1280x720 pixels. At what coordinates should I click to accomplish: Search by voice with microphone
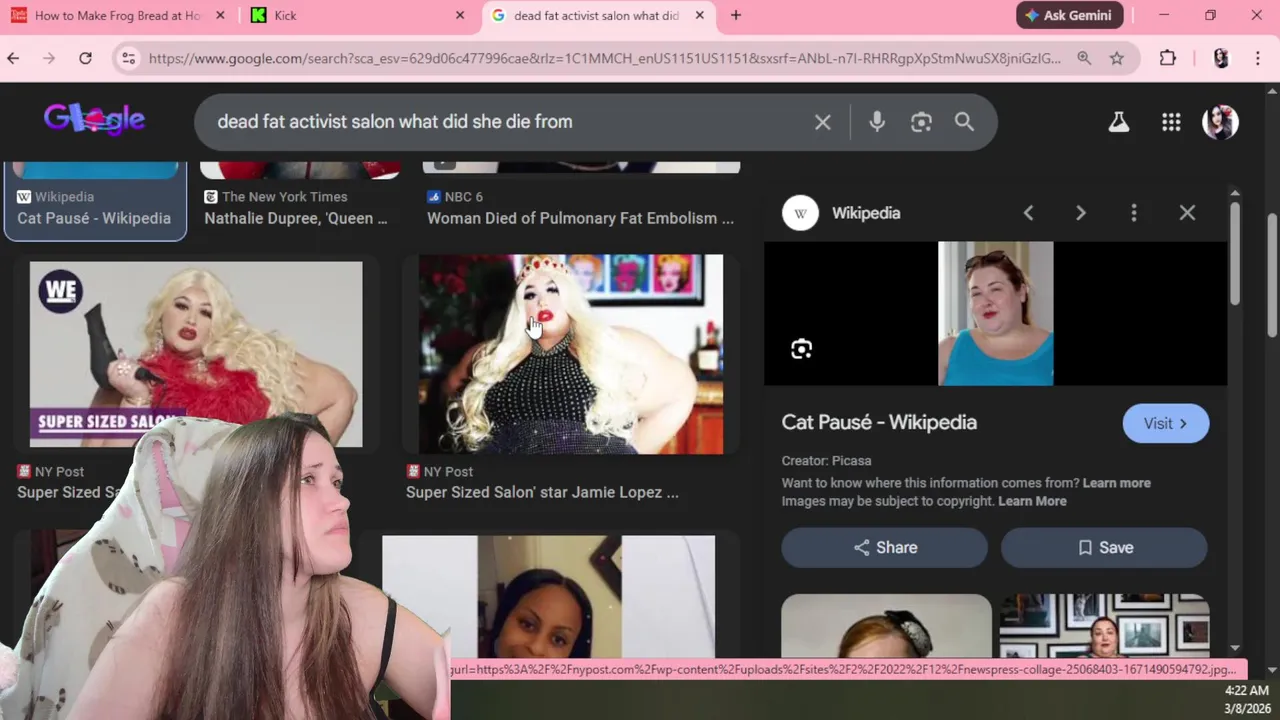[877, 122]
